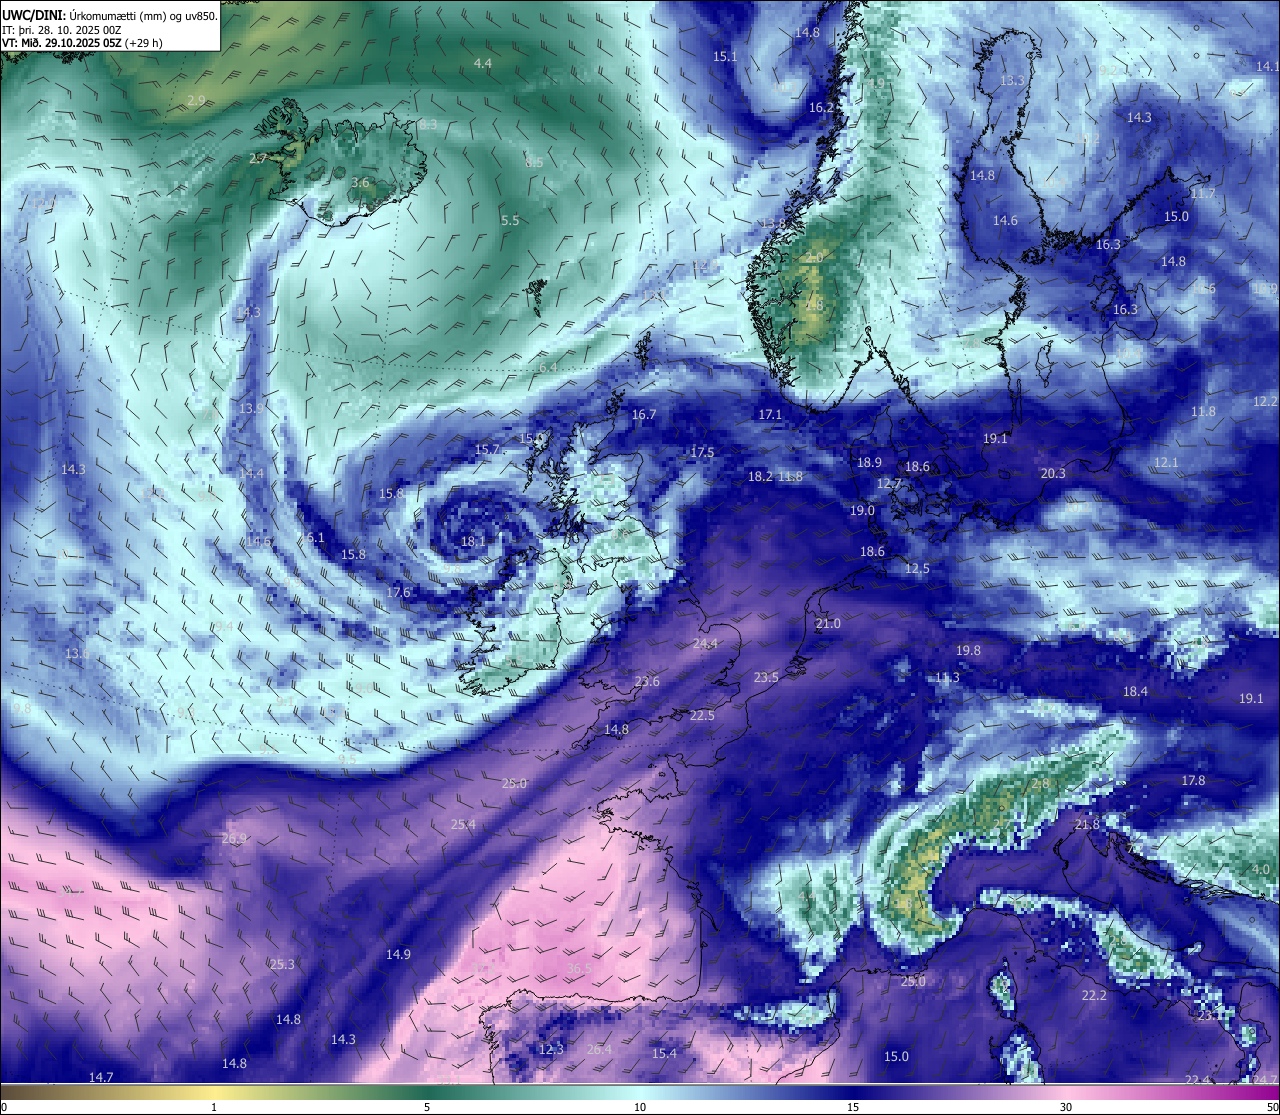Click the value '18.2' in the North Sea
Viewport: 1280px width, 1115px height.
click(x=760, y=476)
